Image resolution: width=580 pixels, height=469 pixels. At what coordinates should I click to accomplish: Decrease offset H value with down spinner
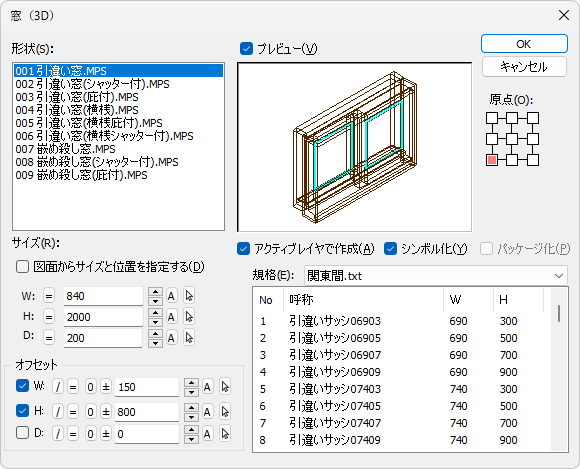pos(191,416)
